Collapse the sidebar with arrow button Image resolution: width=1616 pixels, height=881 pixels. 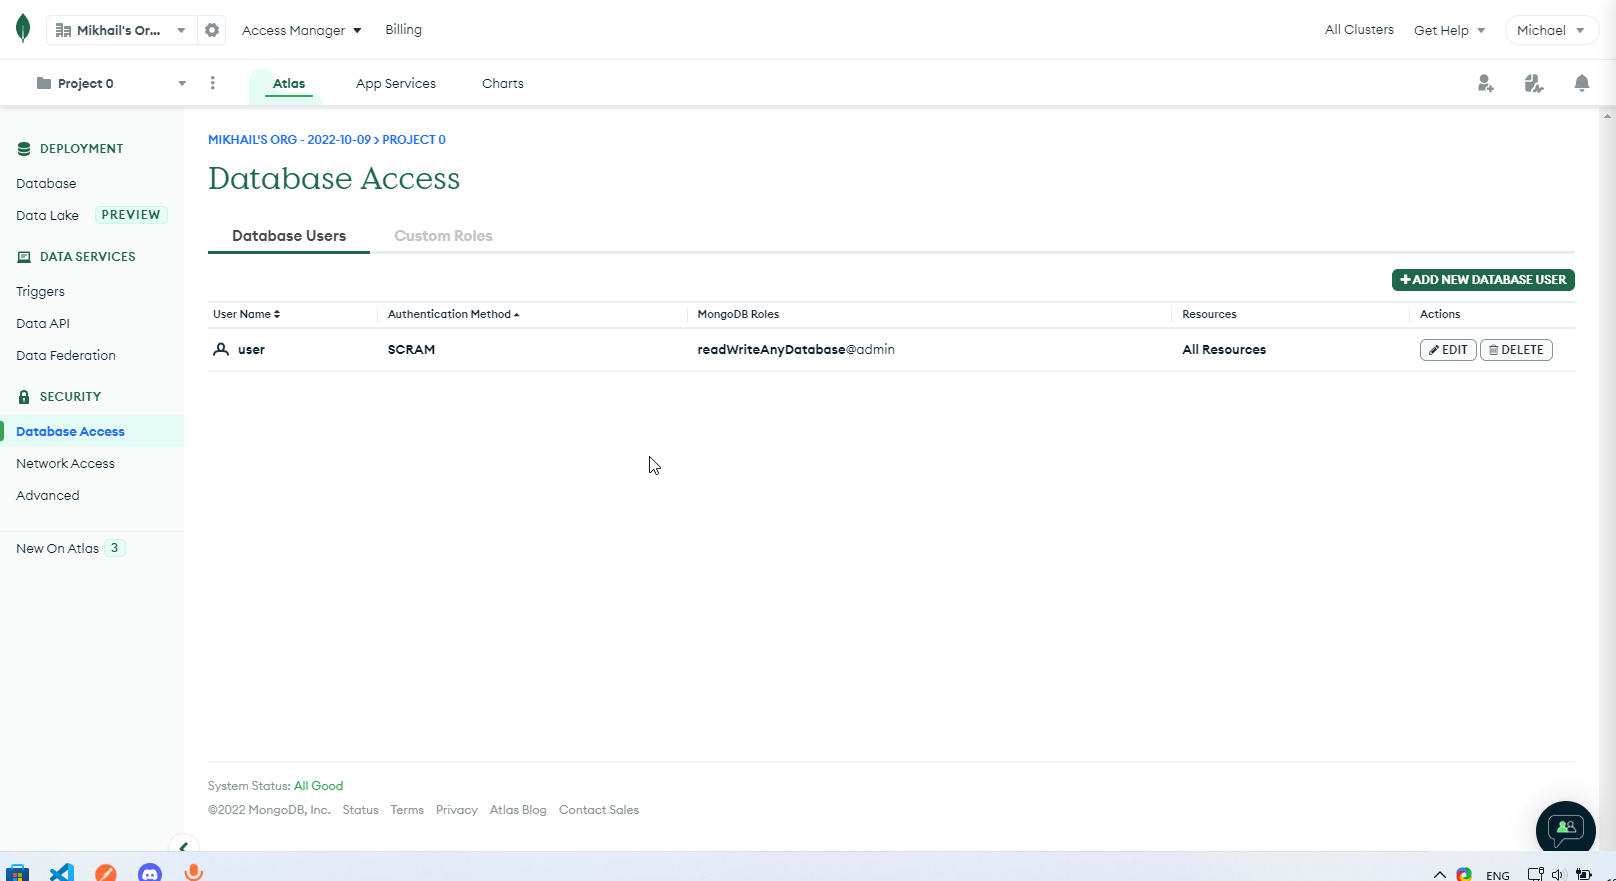tap(184, 846)
